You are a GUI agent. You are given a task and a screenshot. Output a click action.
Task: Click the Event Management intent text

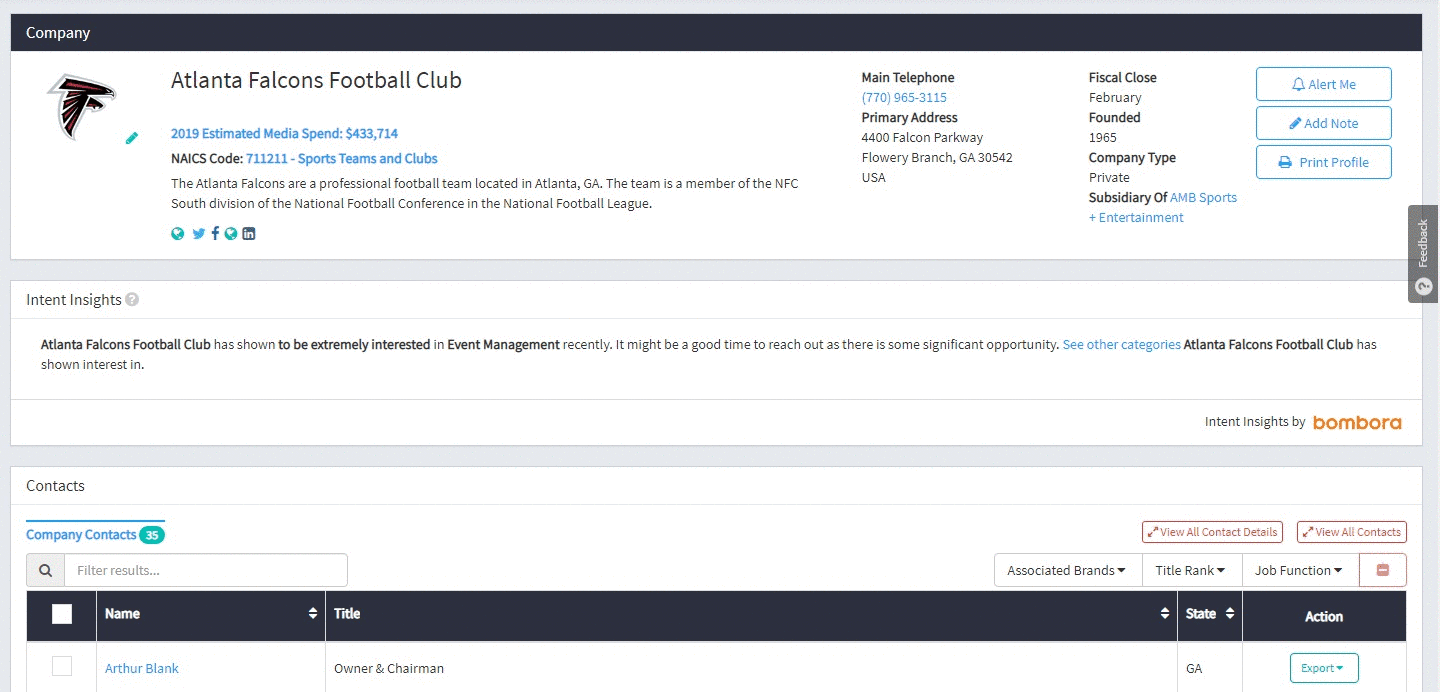point(503,344)
